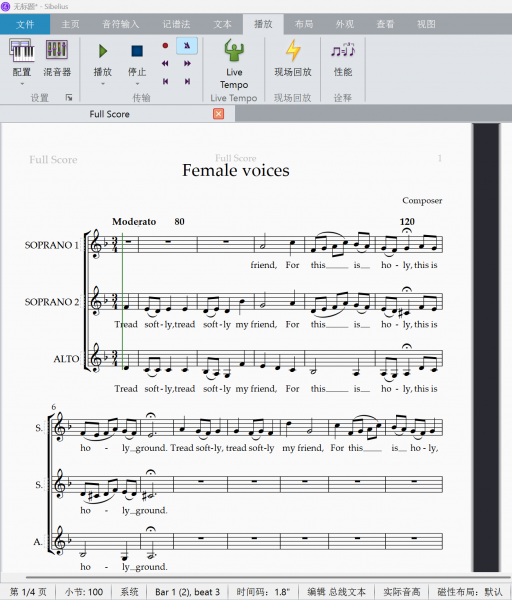Open the 混音器 mixer icon
The width and height of the screenshot is (512, 600).
pyautogui.click(x=57, y=49)
